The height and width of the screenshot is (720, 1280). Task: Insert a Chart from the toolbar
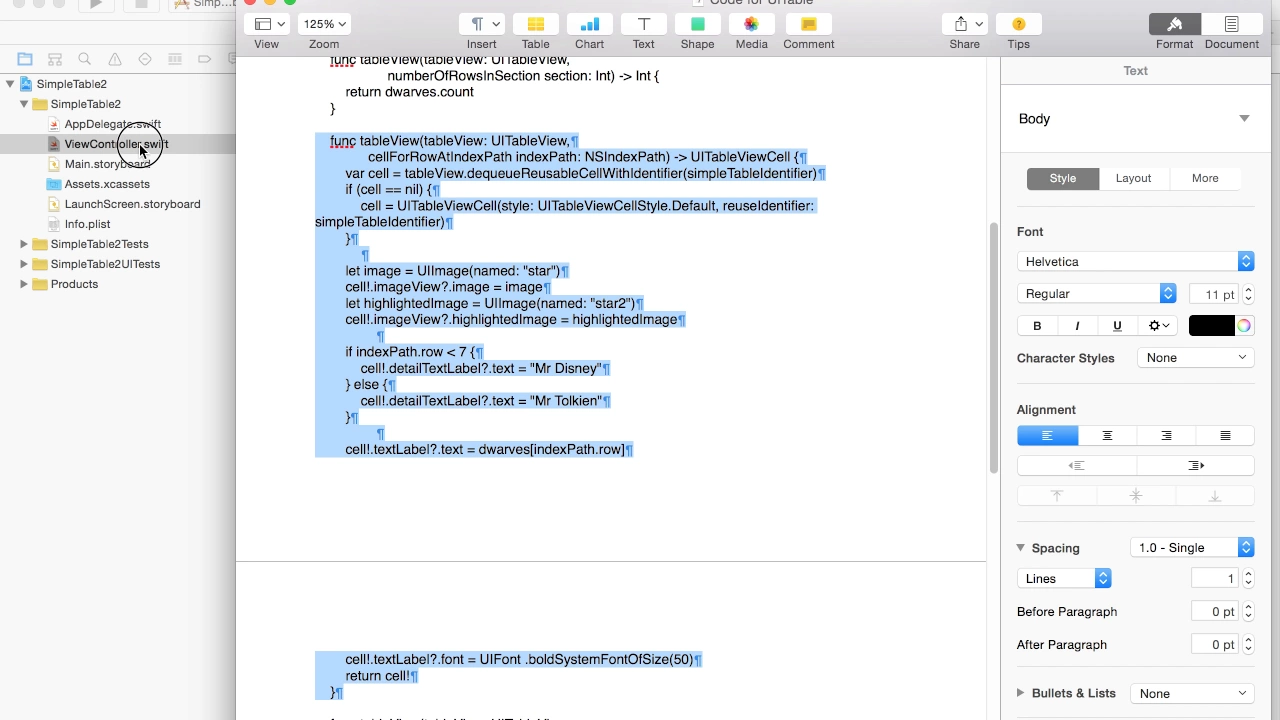(x=590, y=24)
